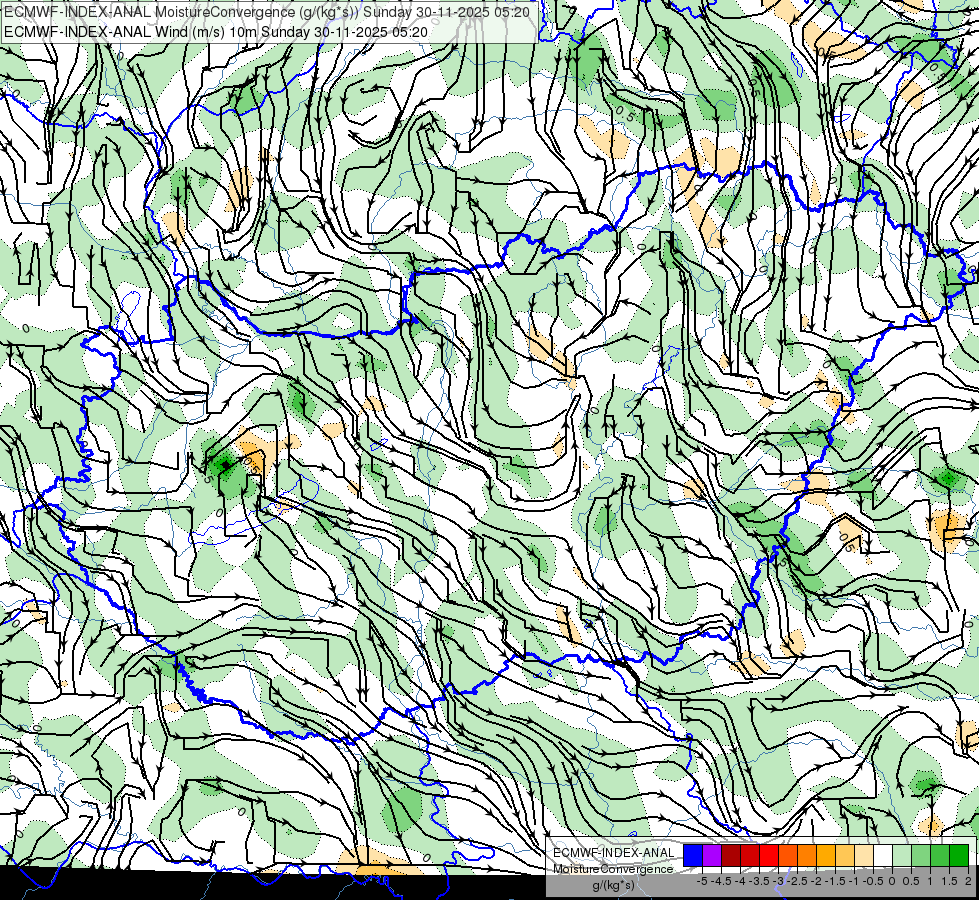Pick the dark maroon legend swatch
979x900 pixels.
731,855
